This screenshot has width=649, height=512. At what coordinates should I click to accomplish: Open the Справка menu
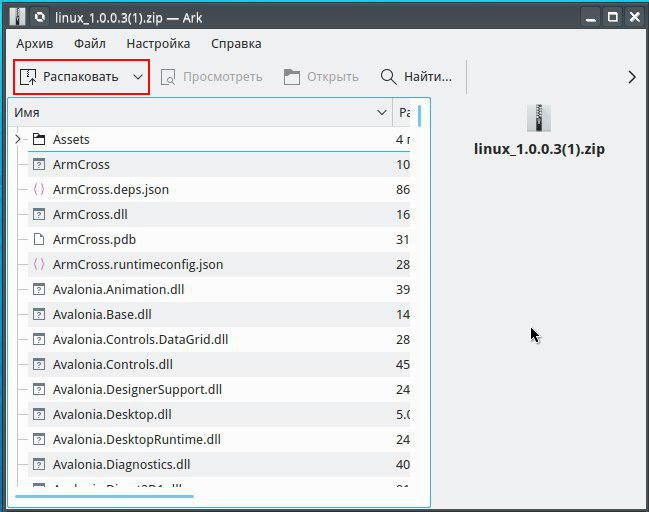tap(236, 43)
